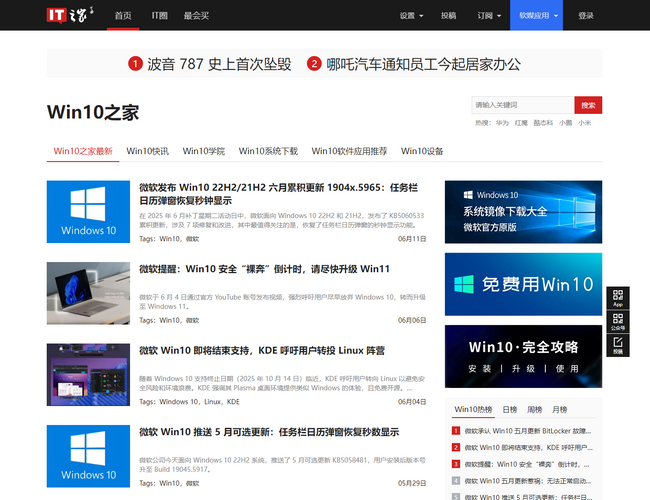Screen dimensions: 650x500
Task: Open article KDE 呼吁用户转投 Linux 阵营
Action: 262,351
